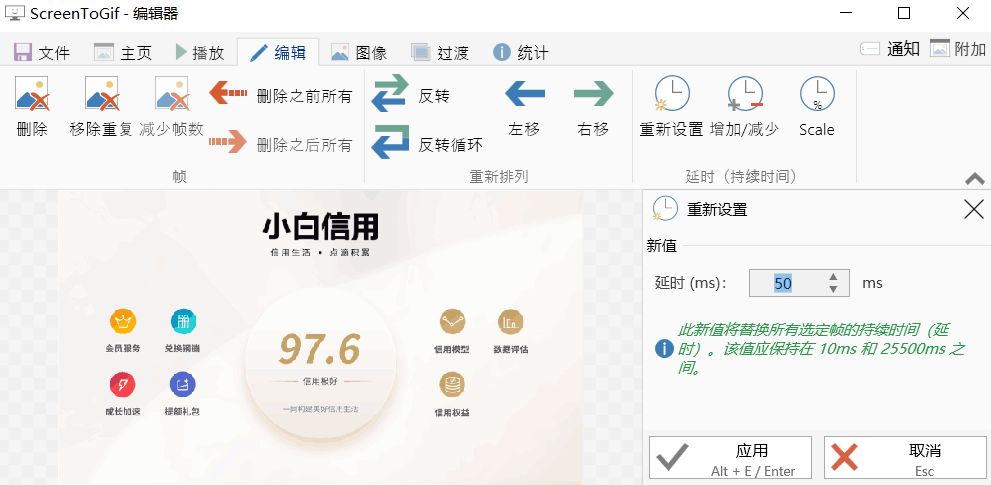The height and width of the screenshot is (485, 991).
Task: Select the 编辑 tab
Action: (278, 52)
